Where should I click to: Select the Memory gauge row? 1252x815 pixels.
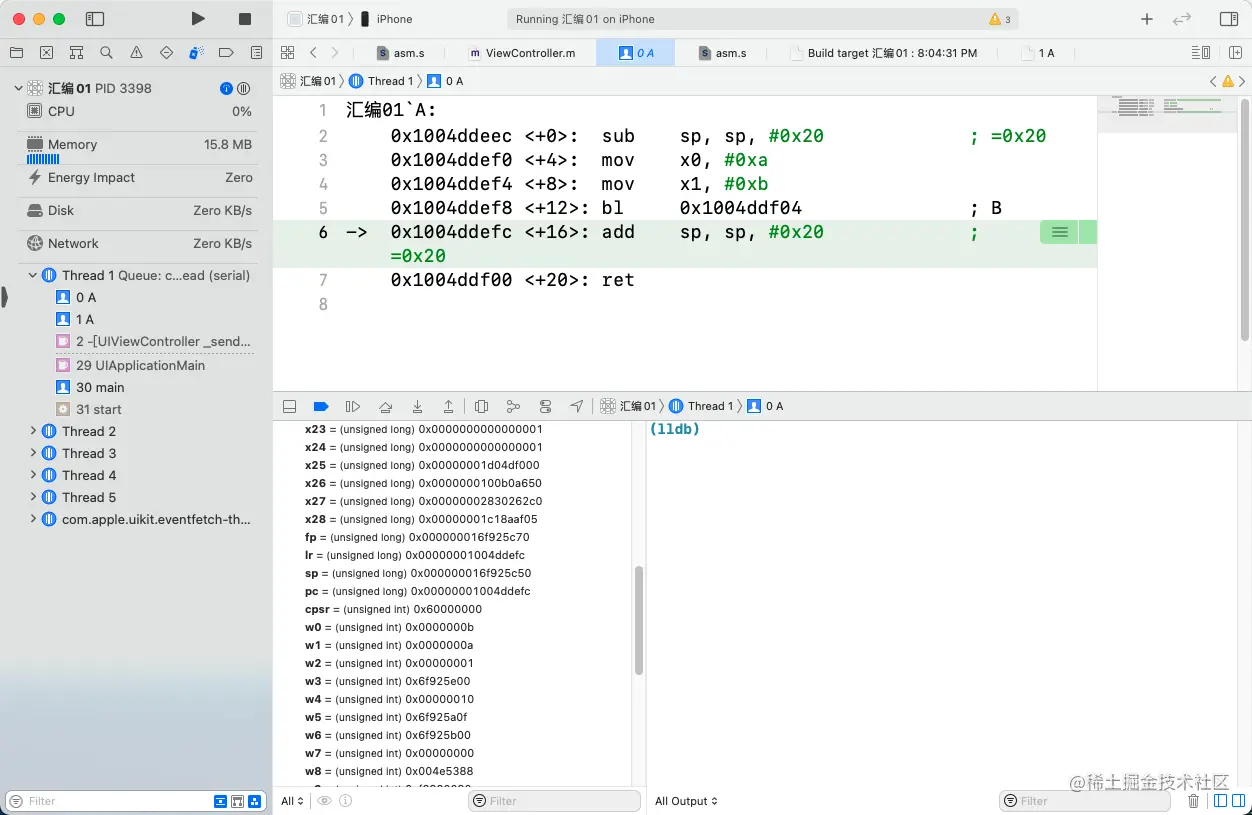139,149
